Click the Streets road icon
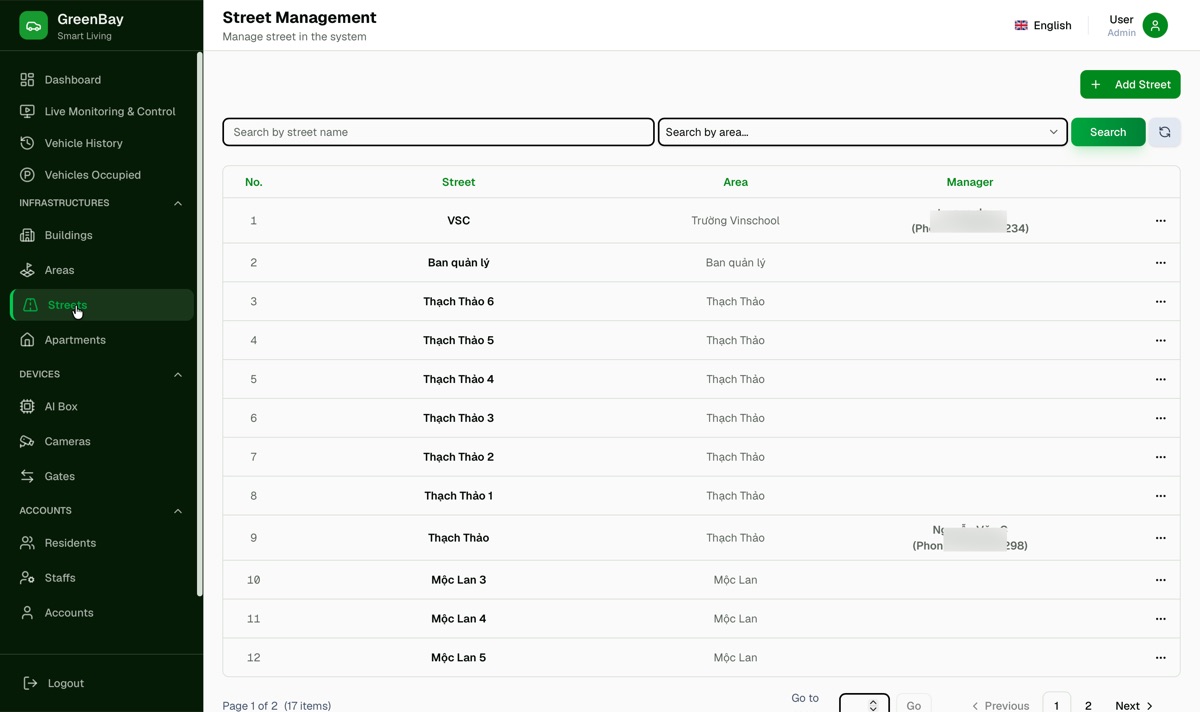 pyautogui.click(x=30, y=305)
